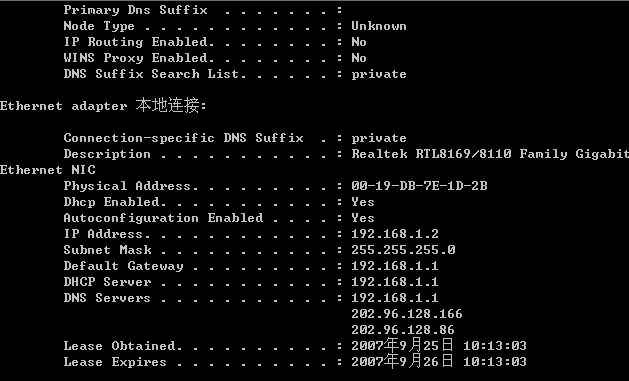Click the WINS Proxy Enabled value No
629x381 pixels.
pos(359,58)
